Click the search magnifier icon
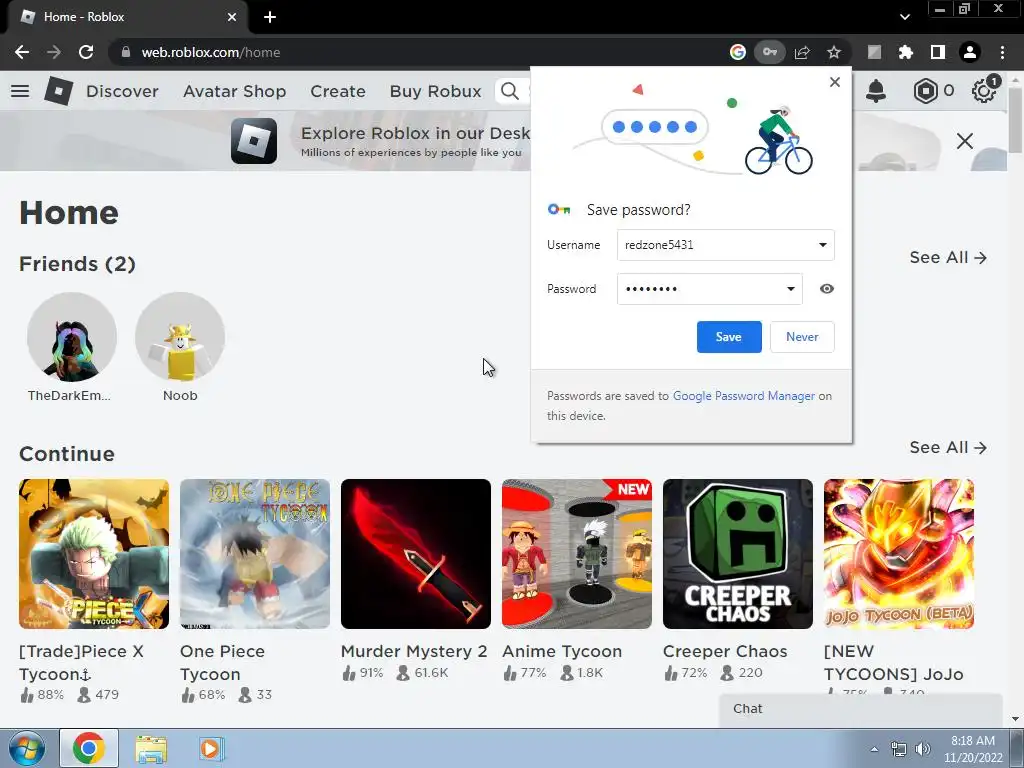 click(510, 91)
